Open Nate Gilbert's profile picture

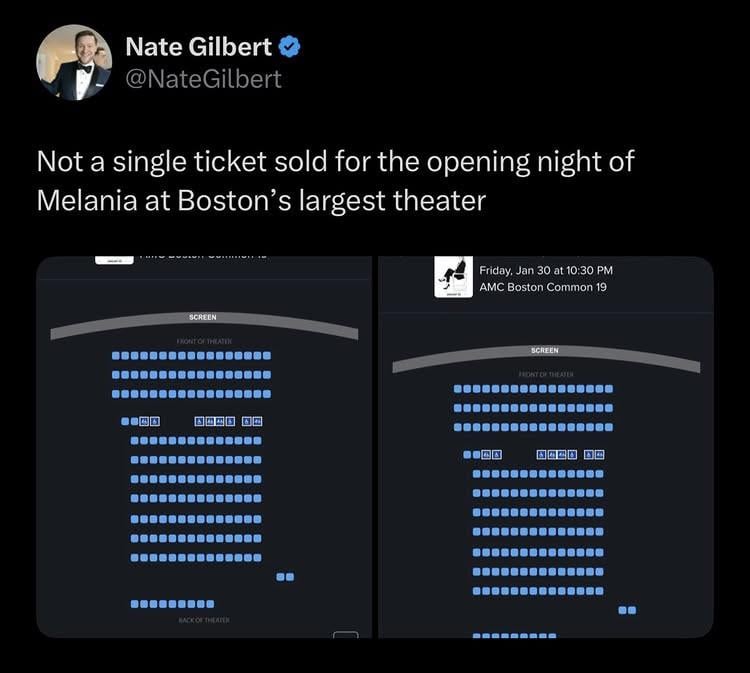(74, 62)
